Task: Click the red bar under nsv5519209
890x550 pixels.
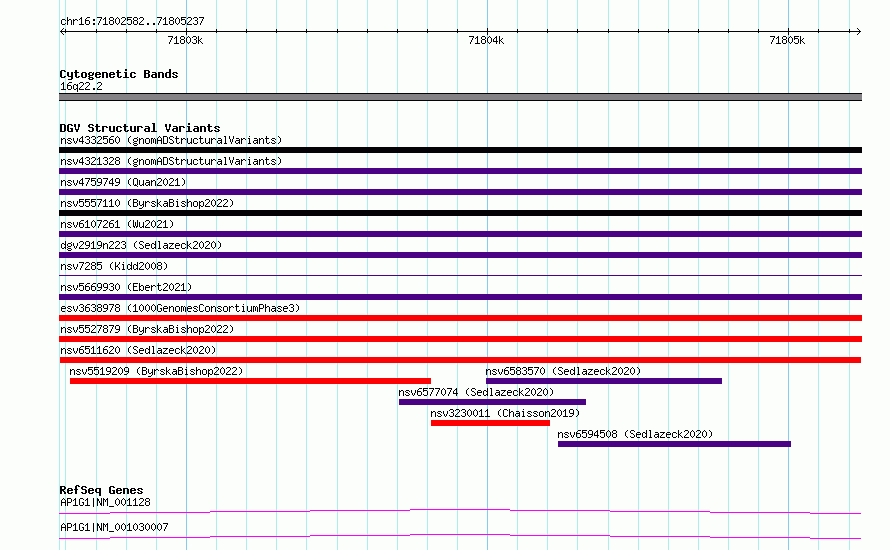Action: click(x=250, y=381)
